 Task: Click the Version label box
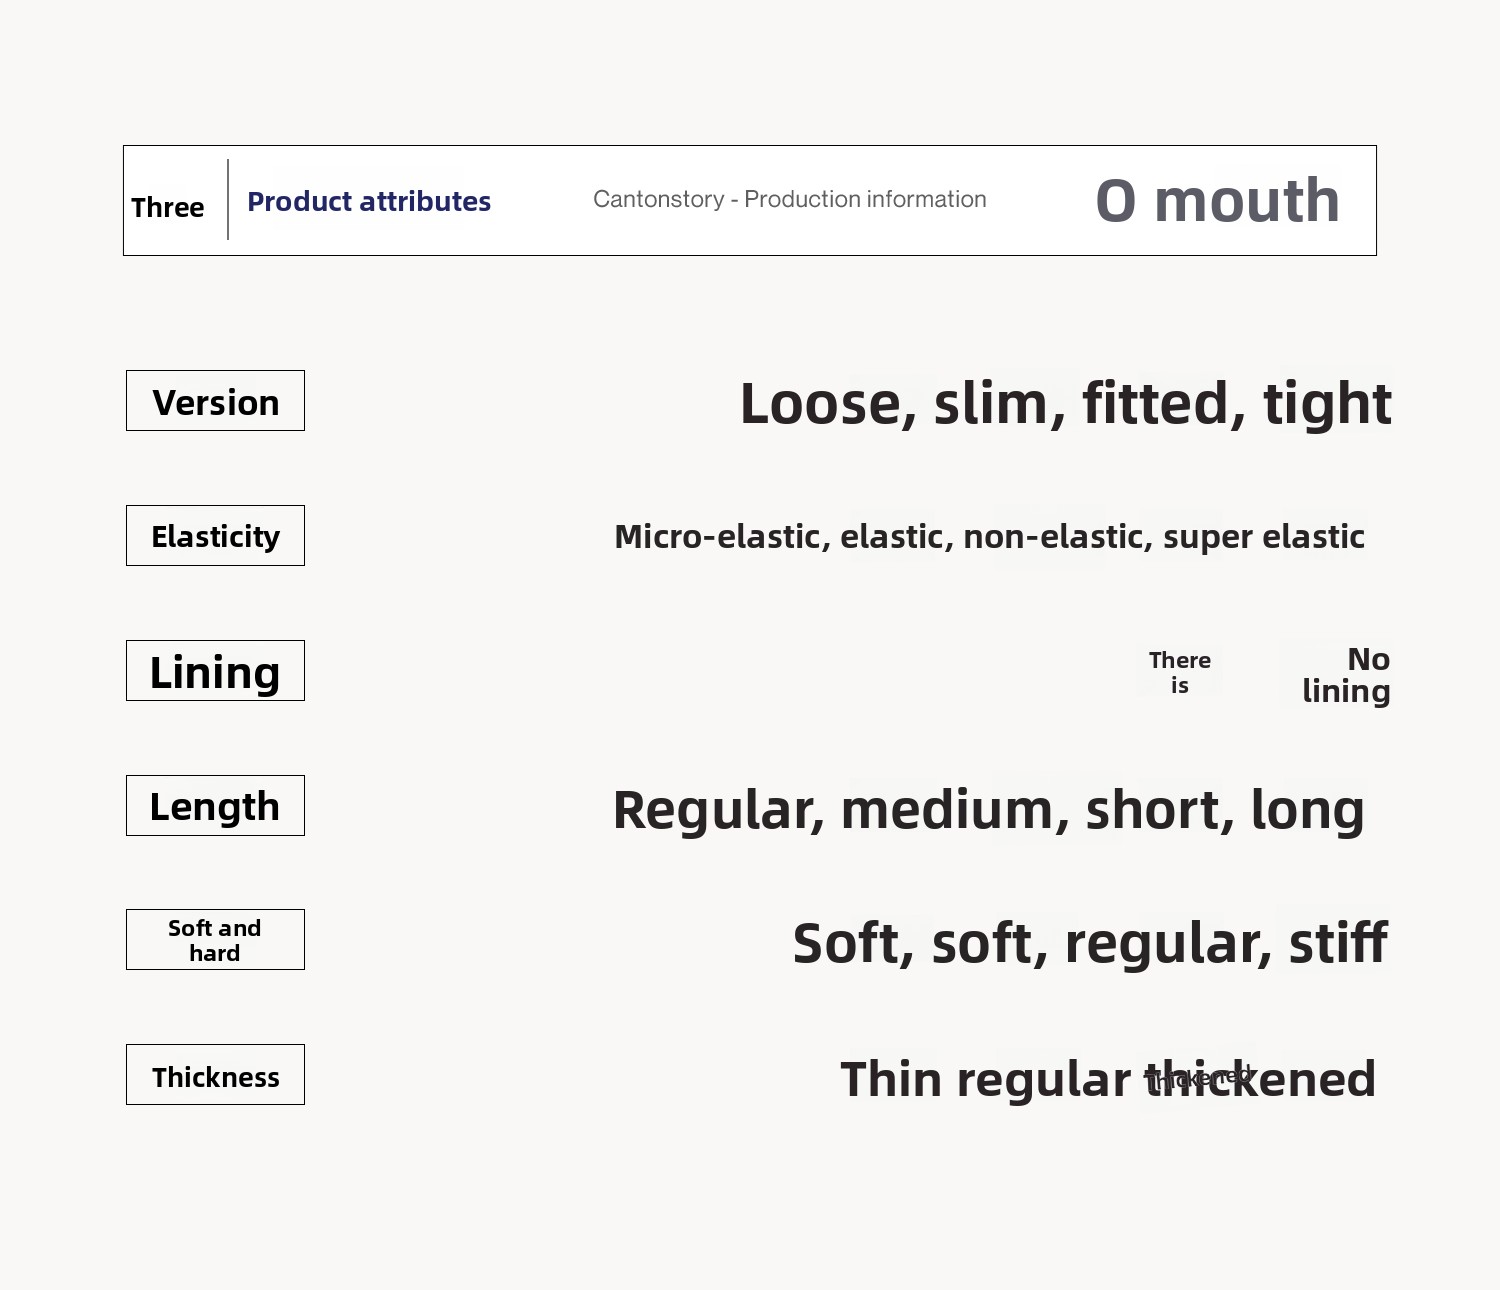(215, 401)
